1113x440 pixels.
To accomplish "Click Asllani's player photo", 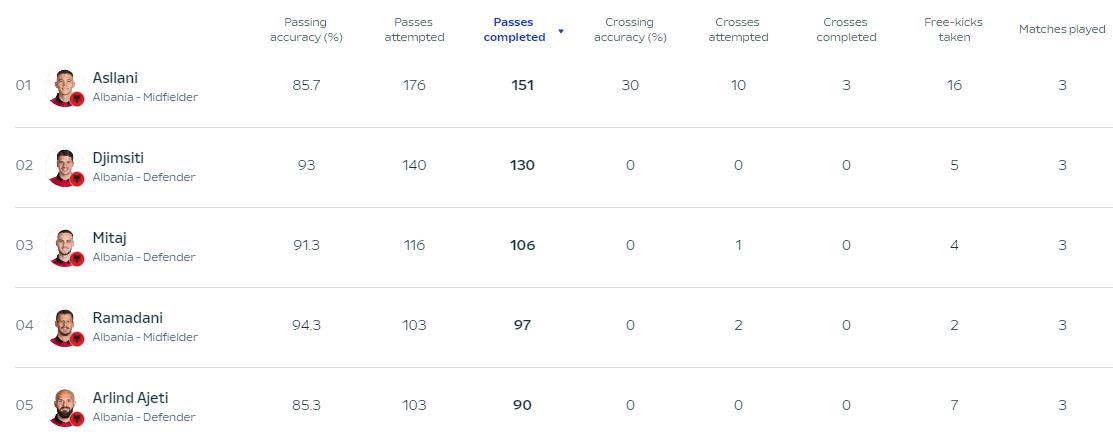I will 64,87.
